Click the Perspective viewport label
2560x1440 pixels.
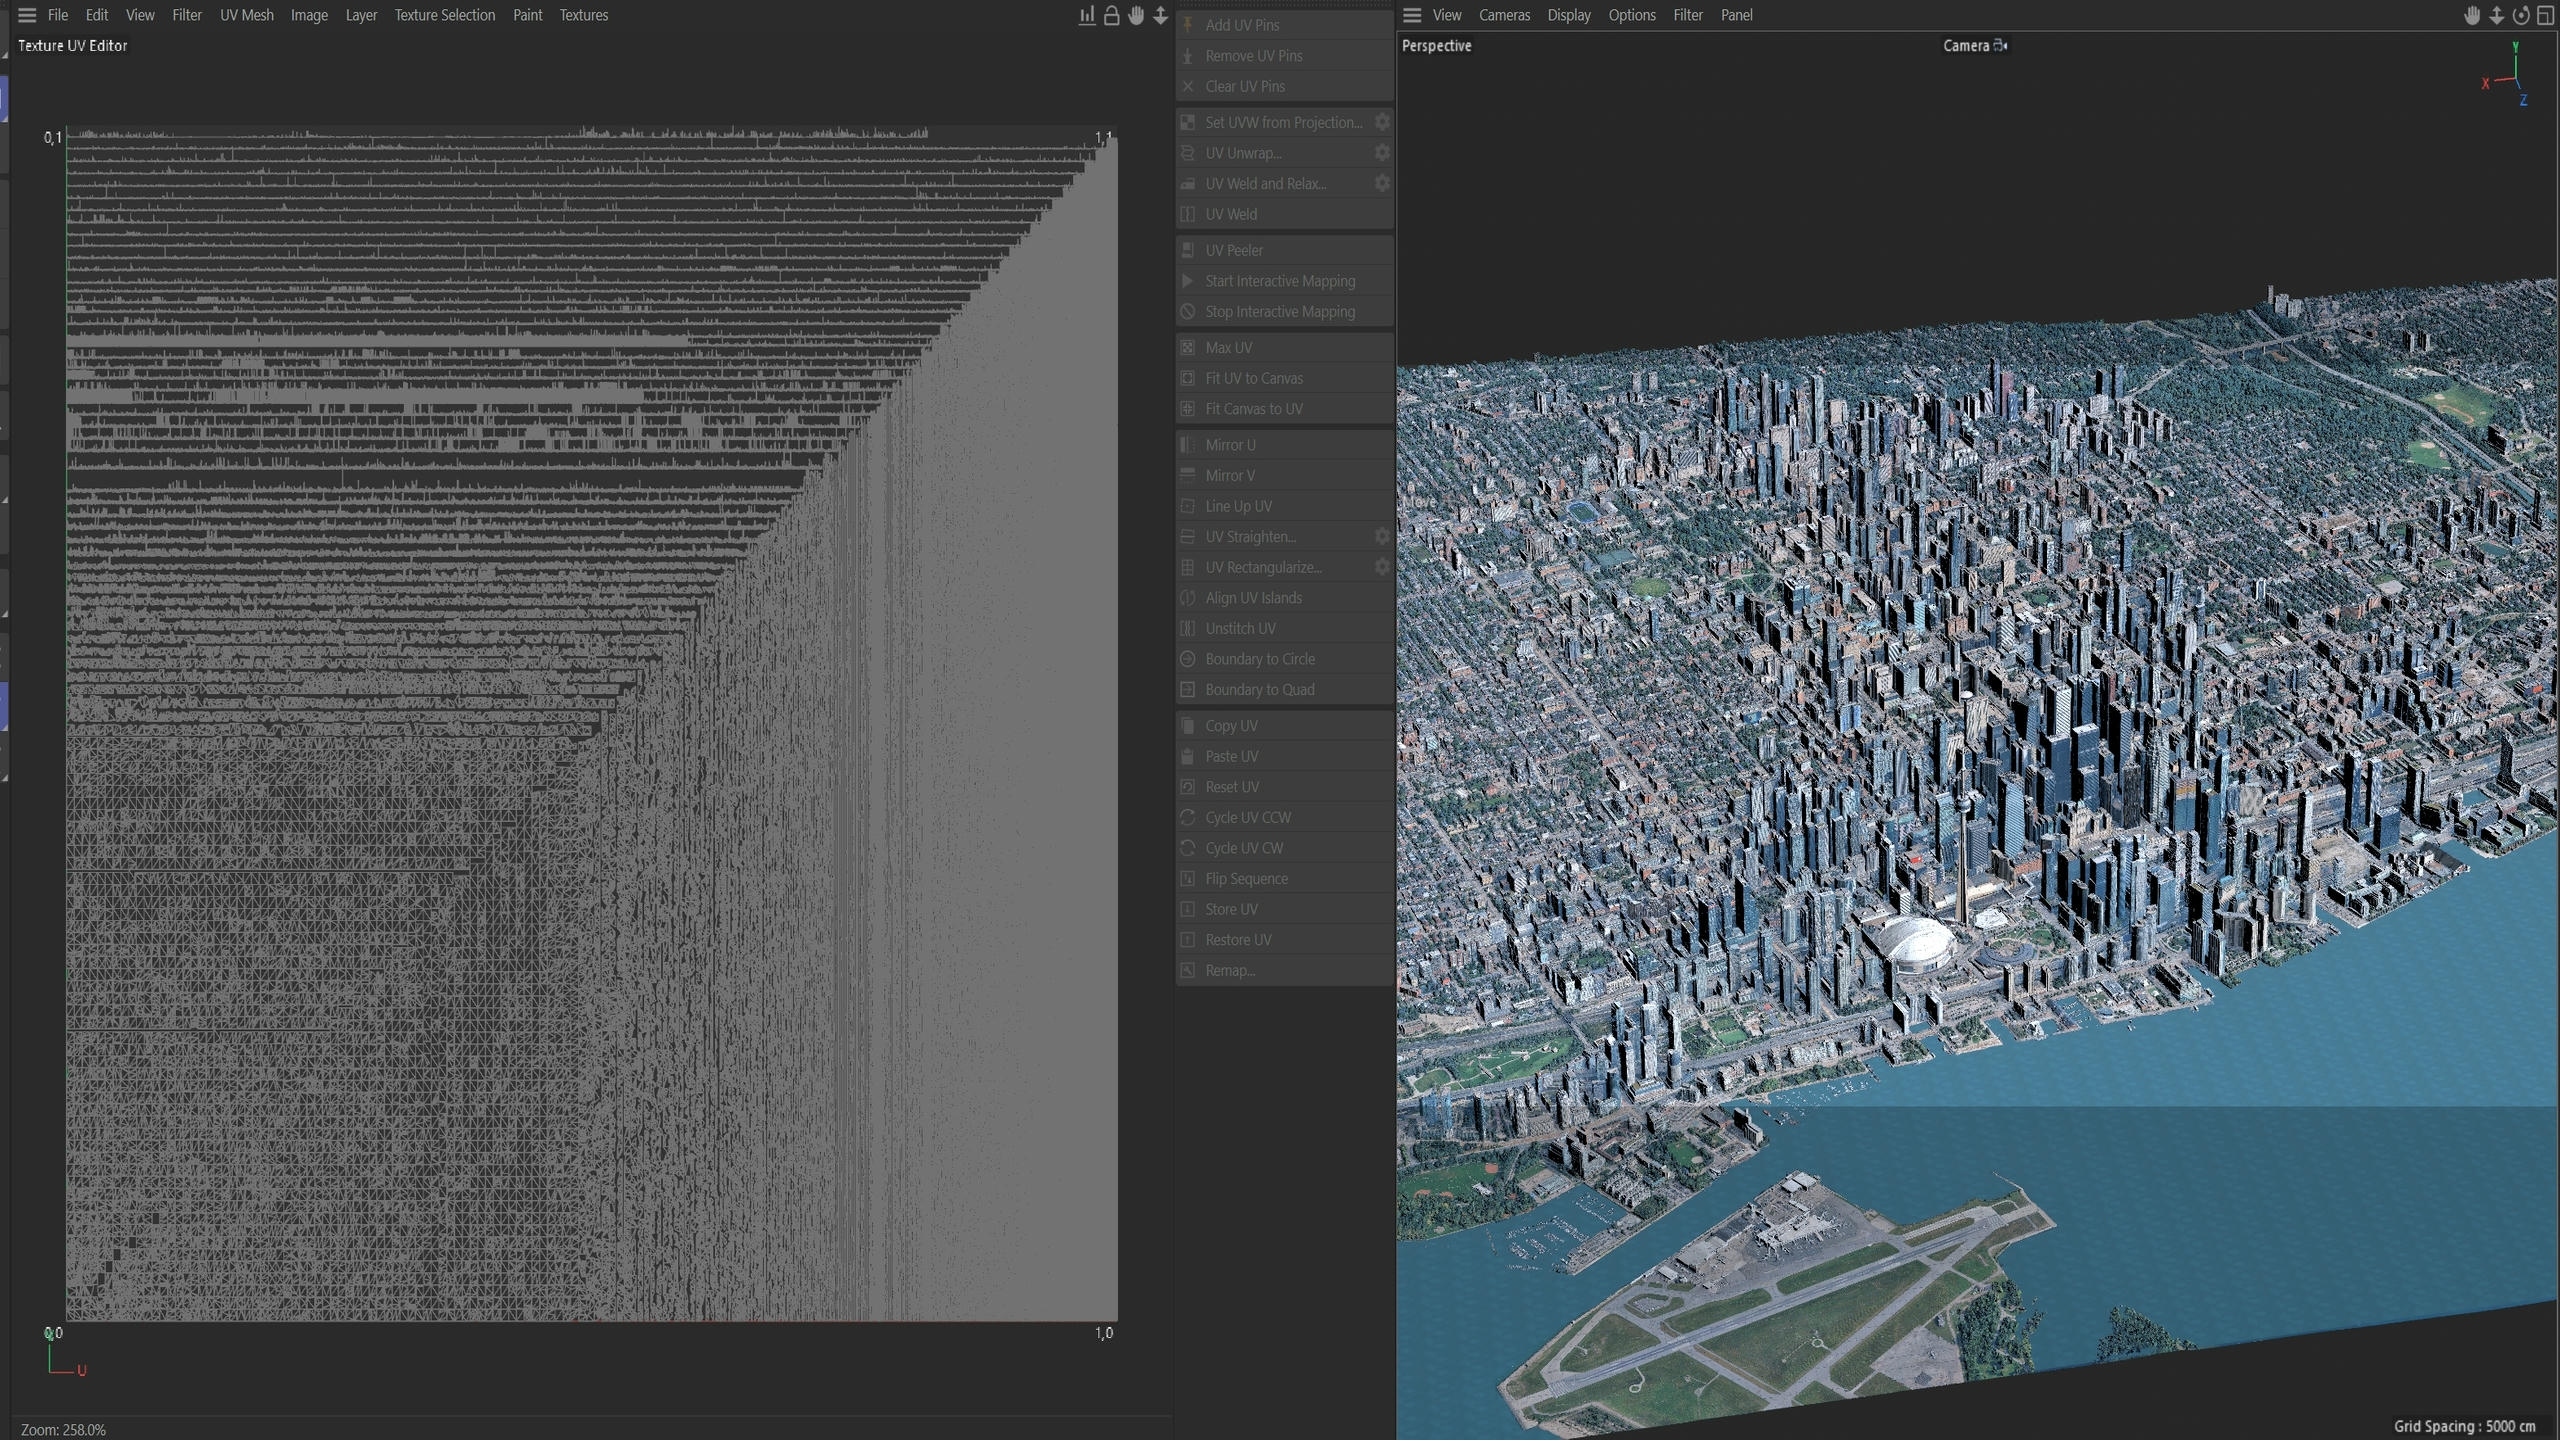[1437, 46]
